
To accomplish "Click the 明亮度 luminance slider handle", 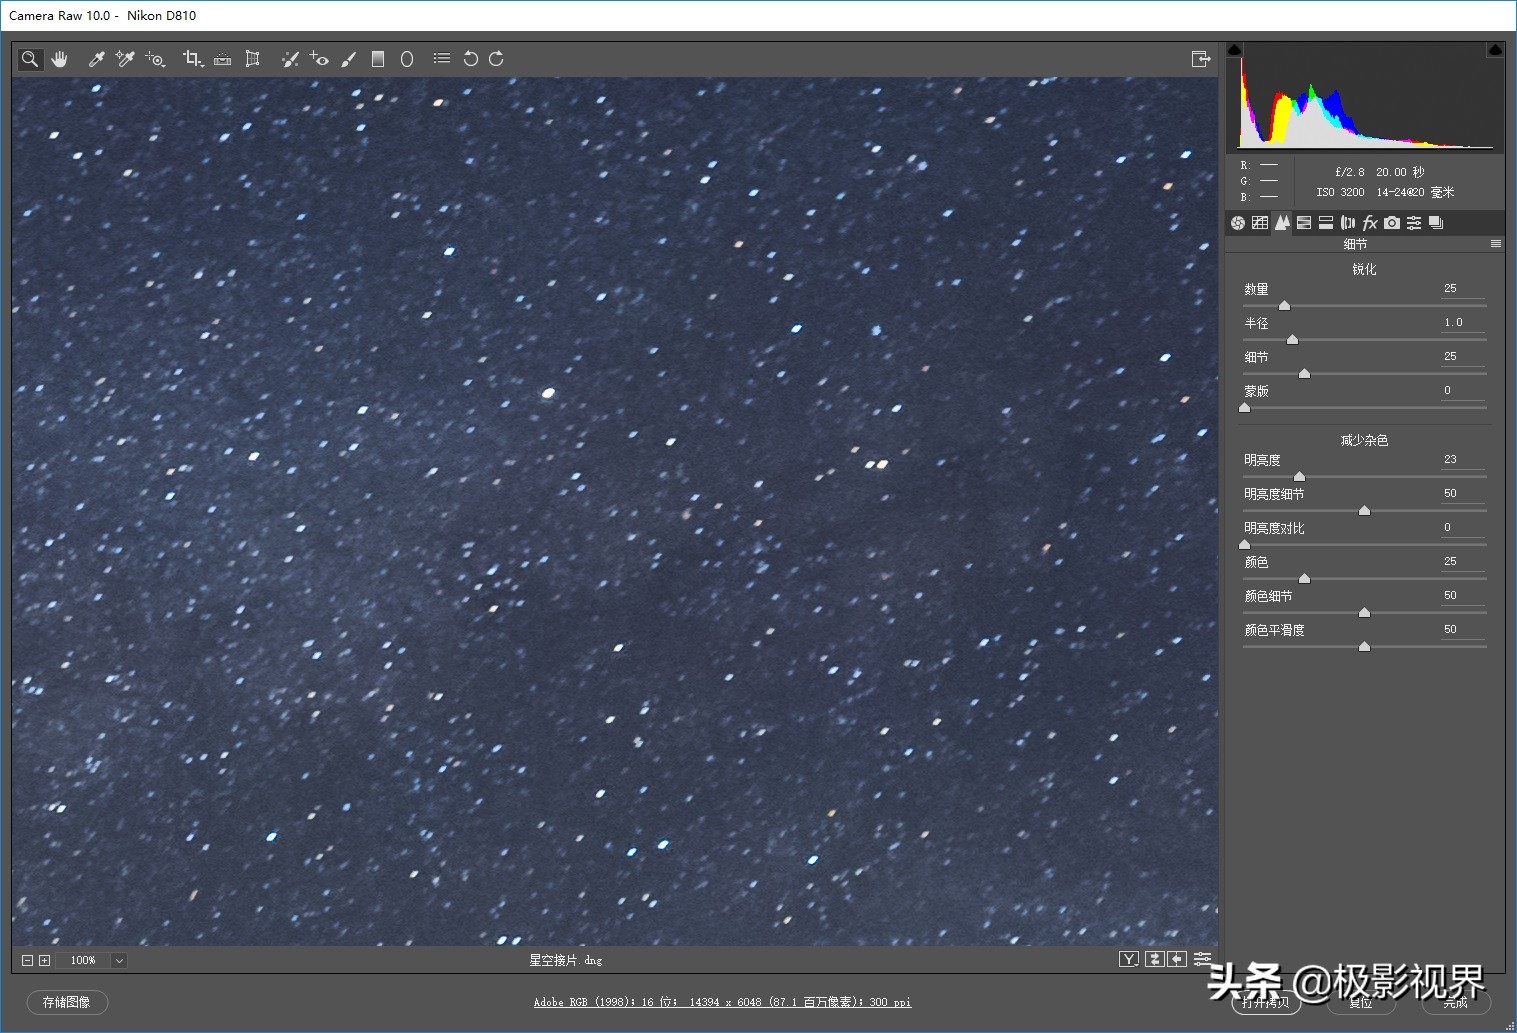I will pyautogui.click(x=1299, y=477).
